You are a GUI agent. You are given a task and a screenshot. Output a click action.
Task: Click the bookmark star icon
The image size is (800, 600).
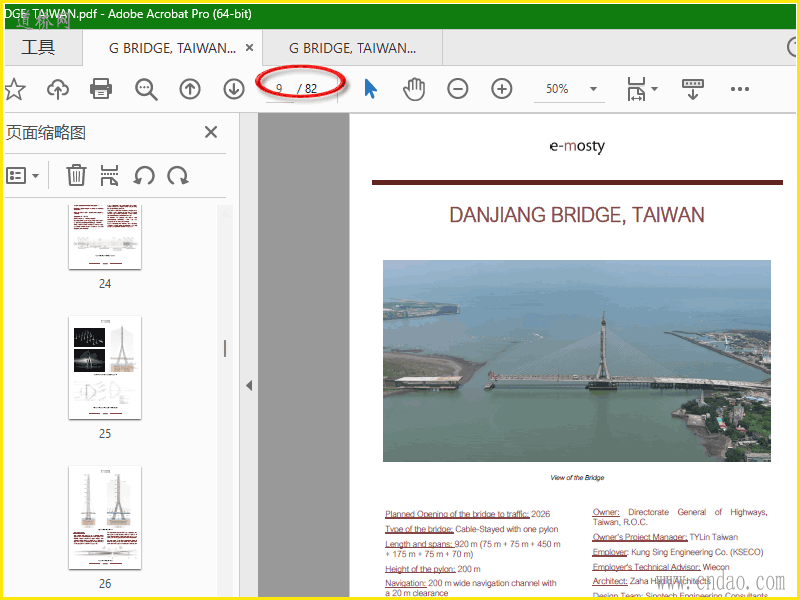click(x=14, y=89)
